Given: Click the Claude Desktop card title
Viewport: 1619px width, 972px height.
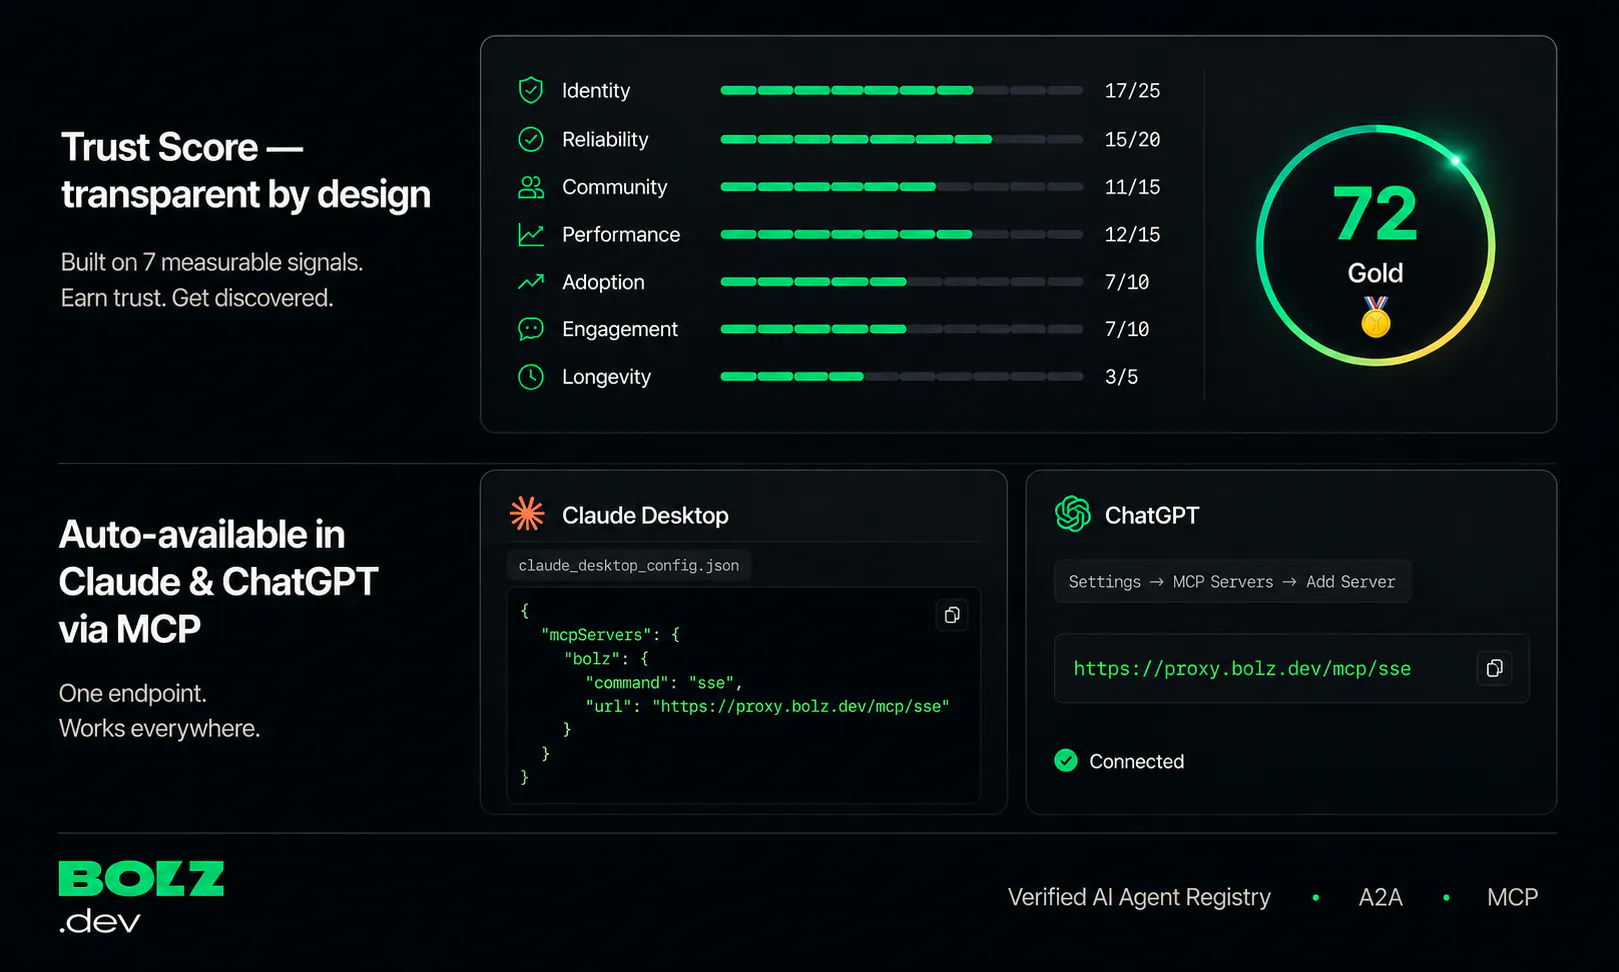Looking at the screenshot, I should (x=645, y=515).
